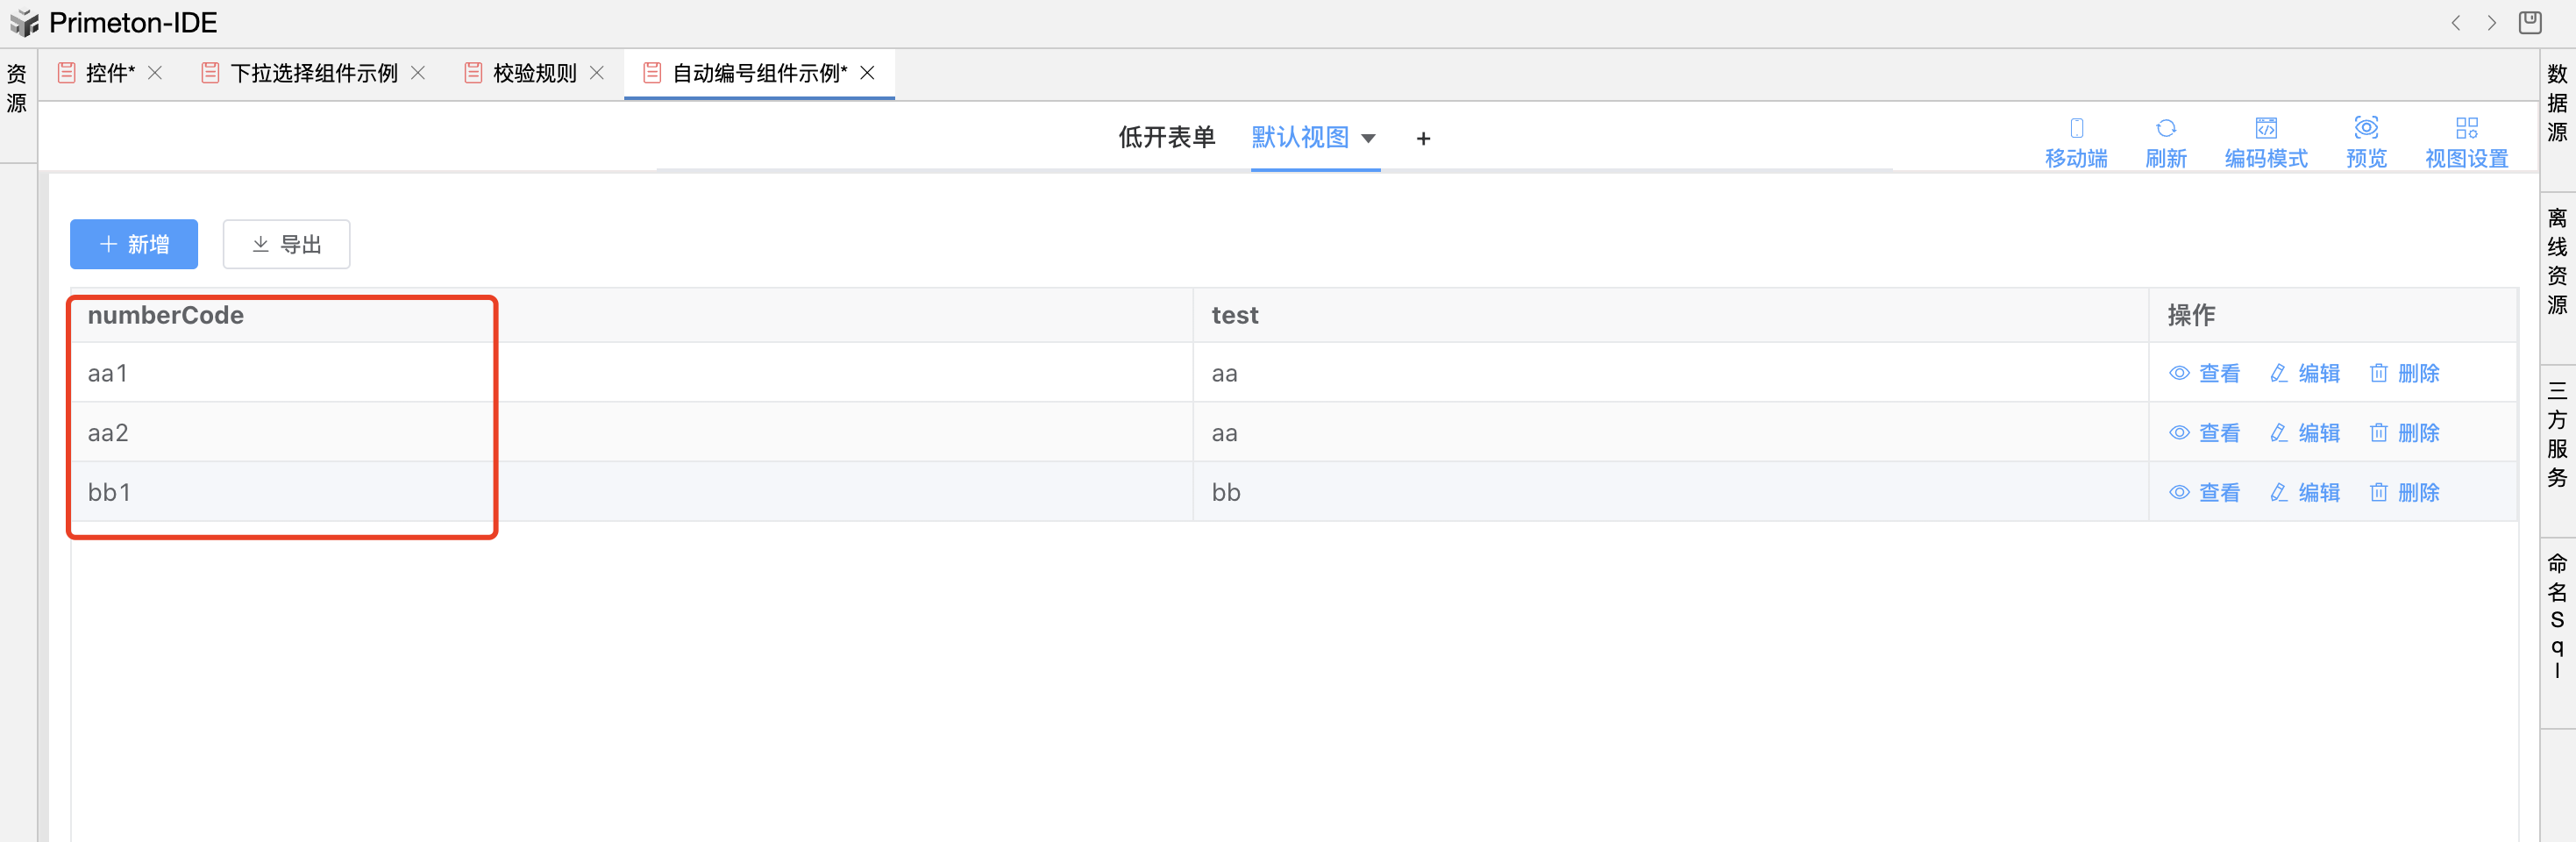Open the preview (预览) icon
The width and height of the screenshot is (2576, 842).
pyautogui.click(x=2365, y=129)
